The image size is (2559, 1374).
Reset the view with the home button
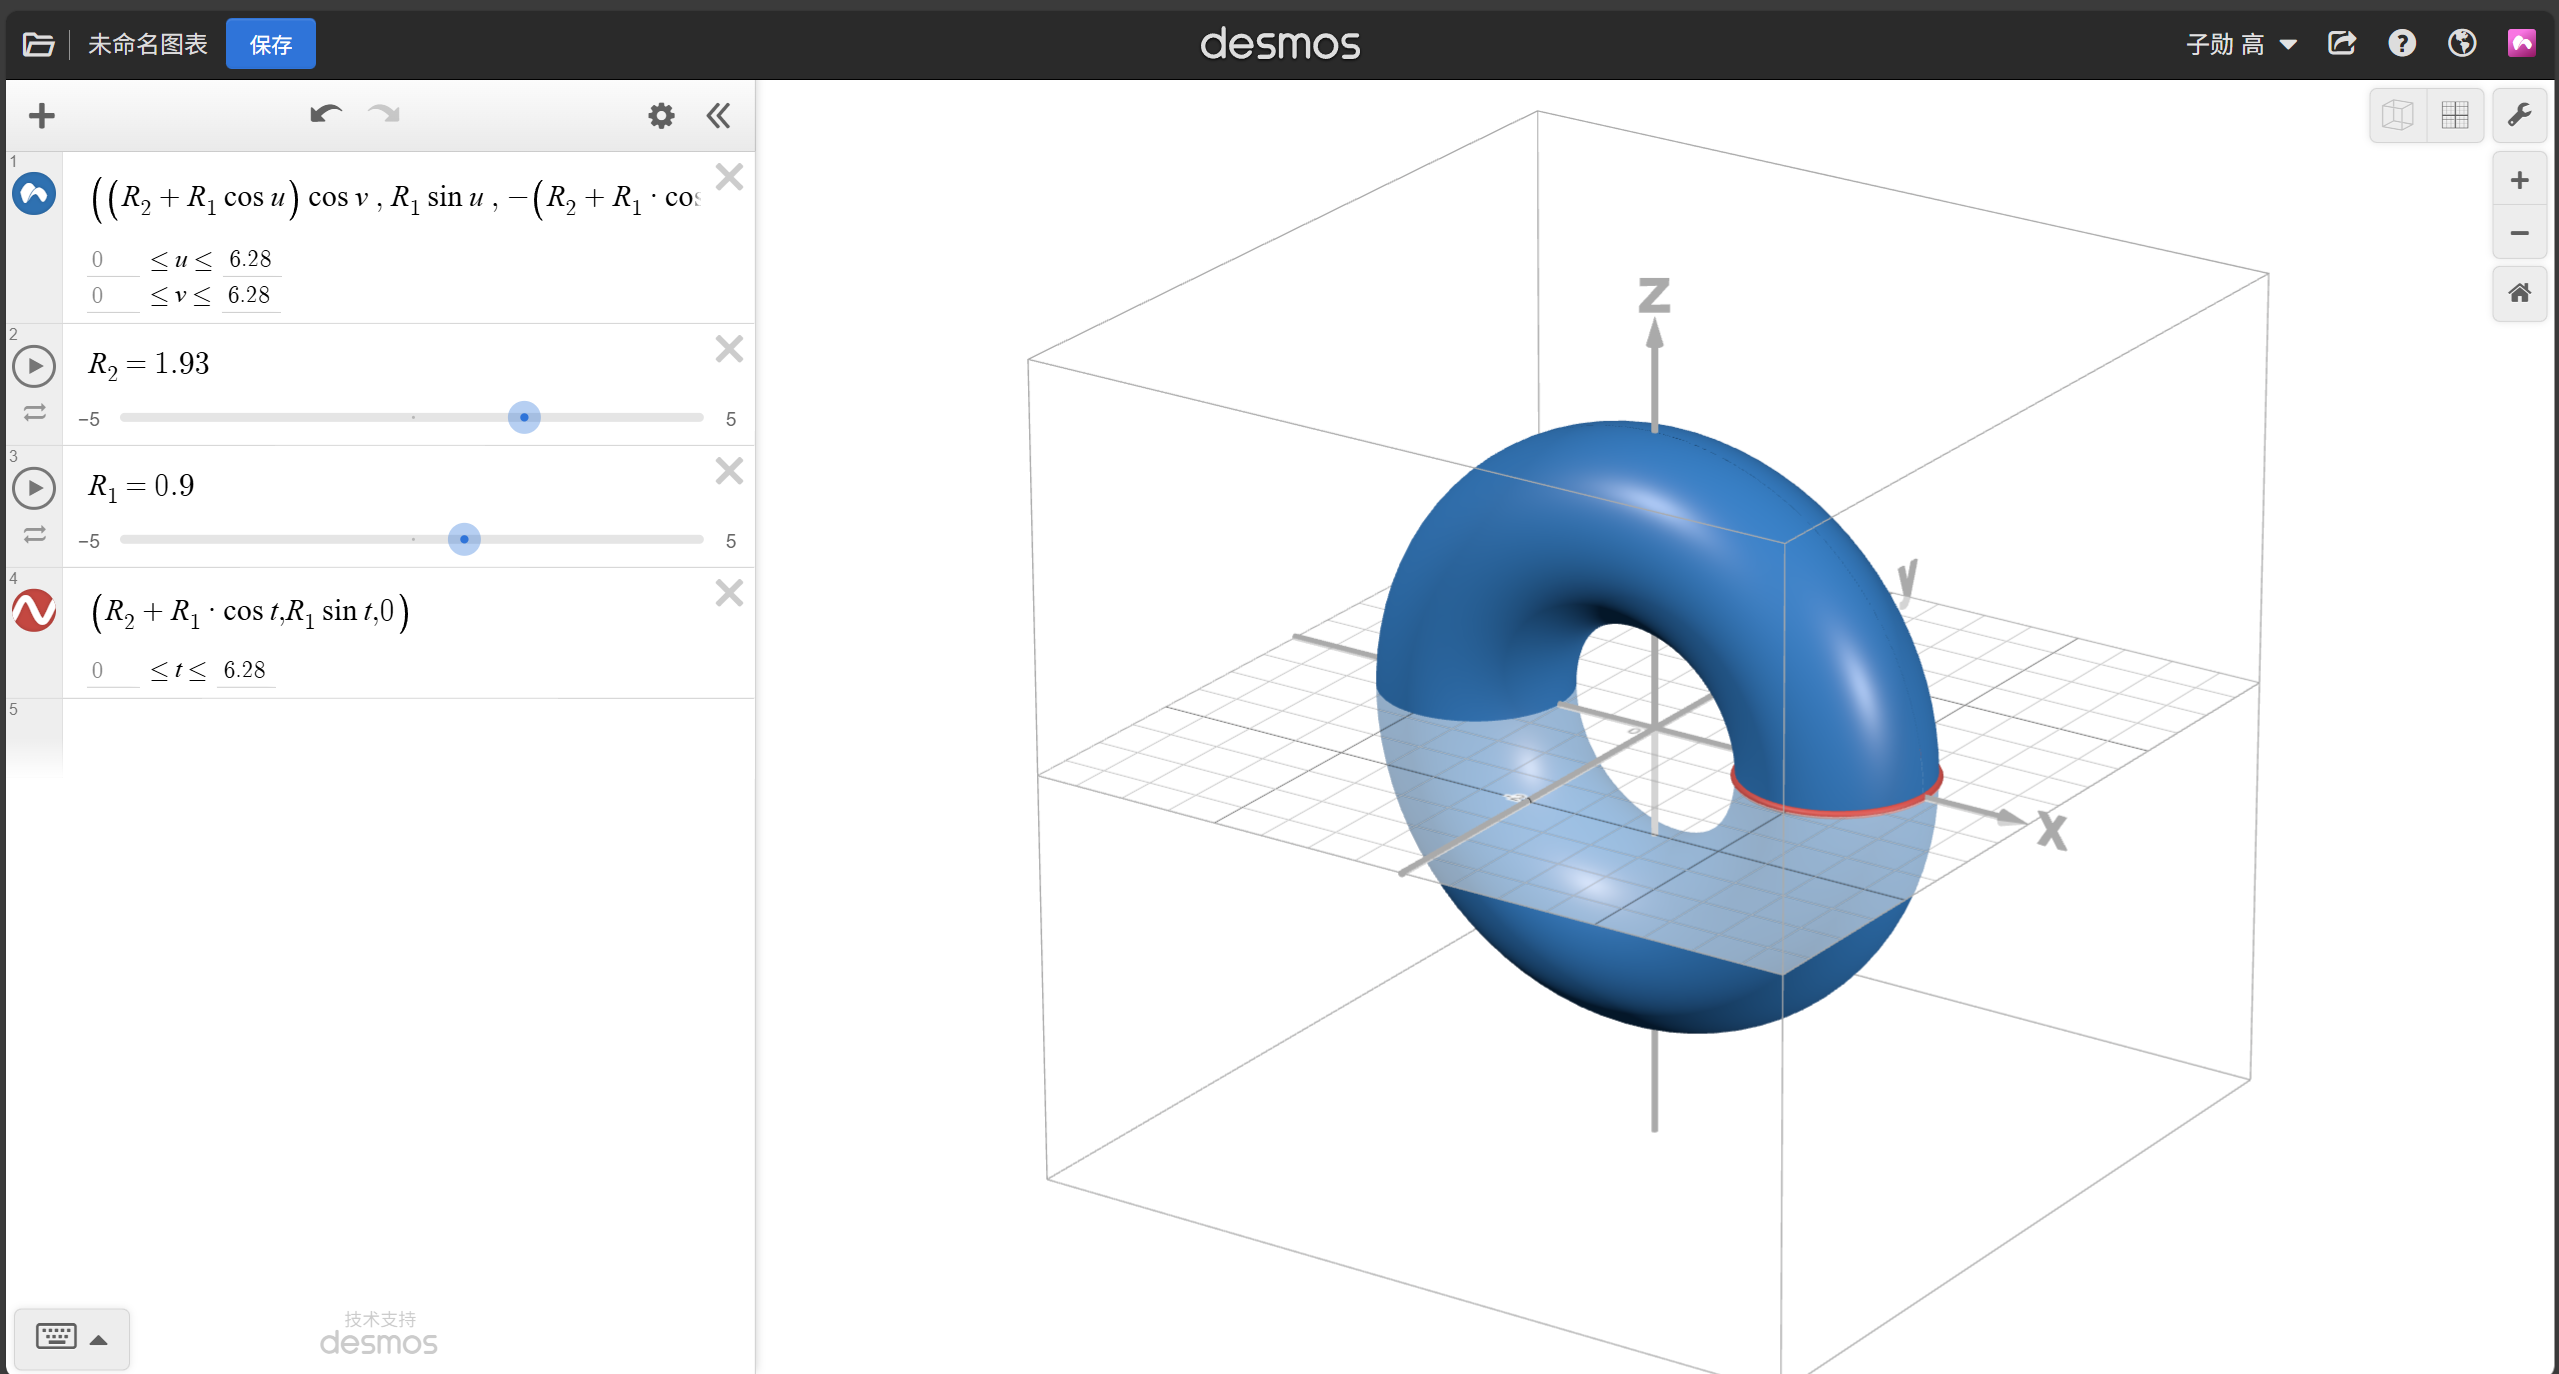click(2519, 293)
